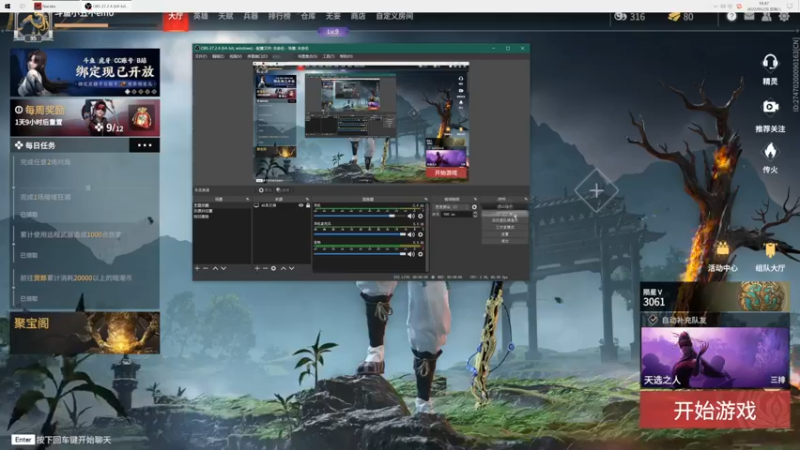Click 退出 exit in OBS controls
The width and height of the screenshot is (800, 450).
pyautogui.click(x=505, y=241)
